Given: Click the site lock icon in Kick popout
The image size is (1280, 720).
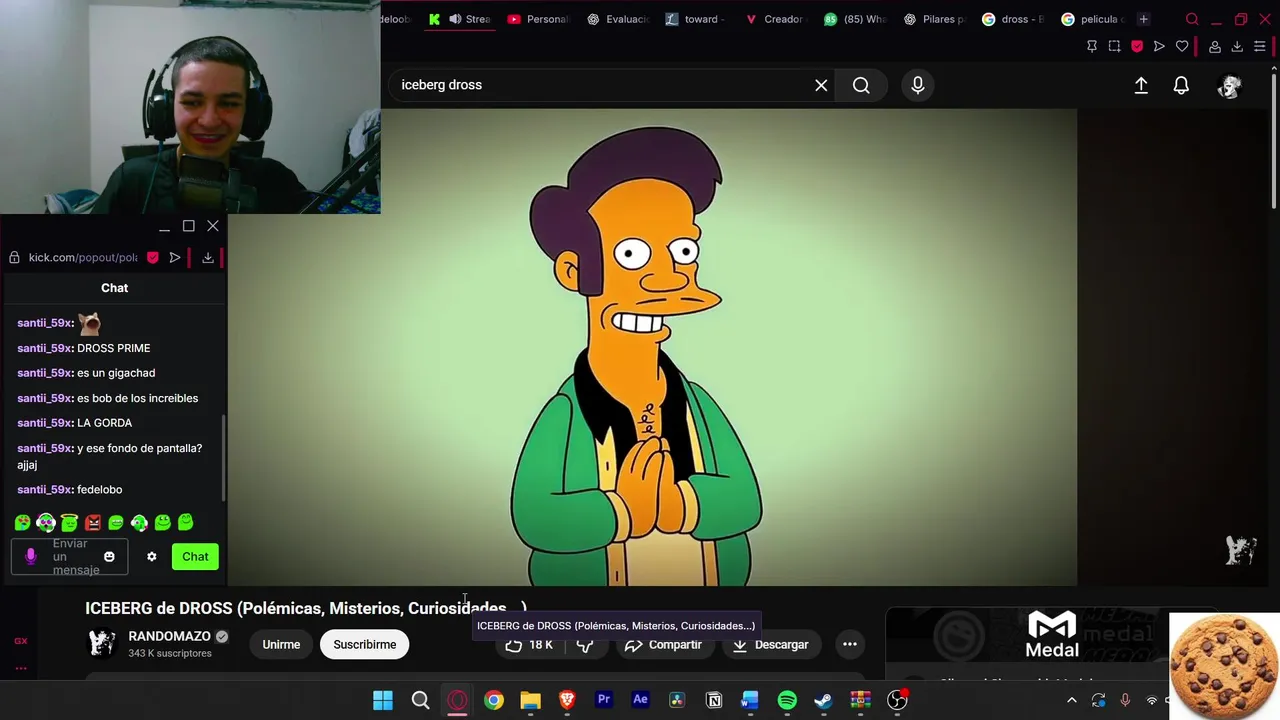Looking at the screenshot, I should pyautogui.click(x=14, y=257).
